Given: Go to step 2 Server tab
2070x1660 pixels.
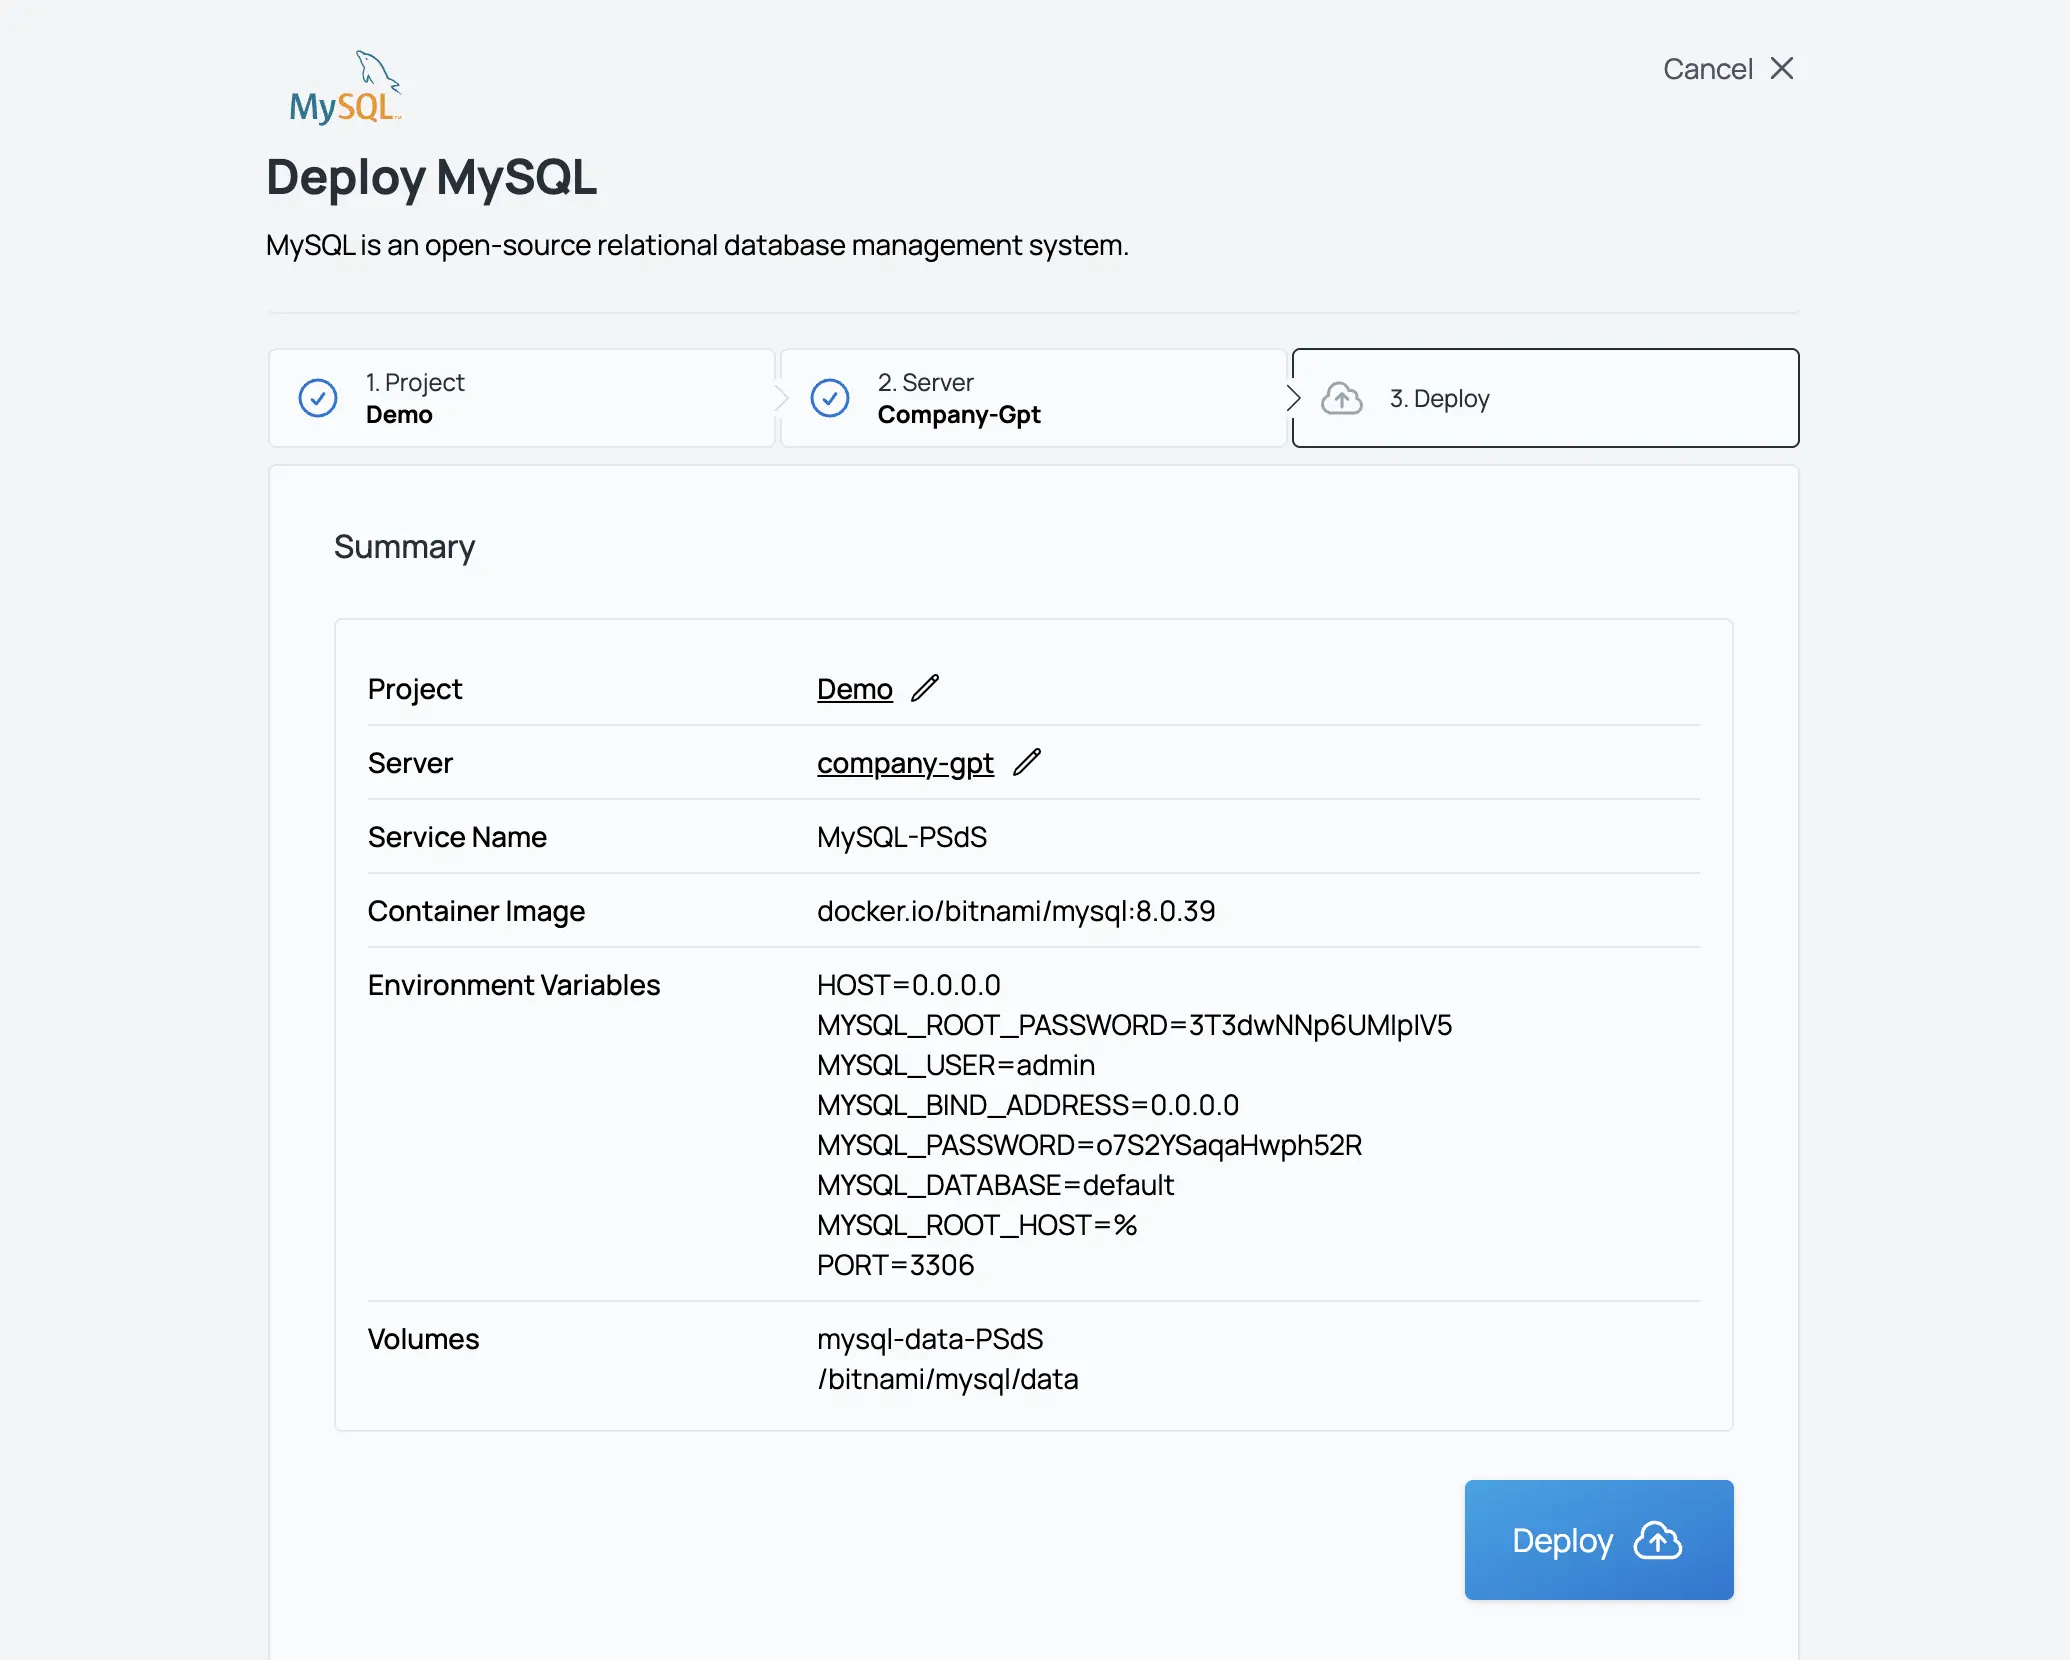Looking at the screenshot, I should [x=1034, y=398].
